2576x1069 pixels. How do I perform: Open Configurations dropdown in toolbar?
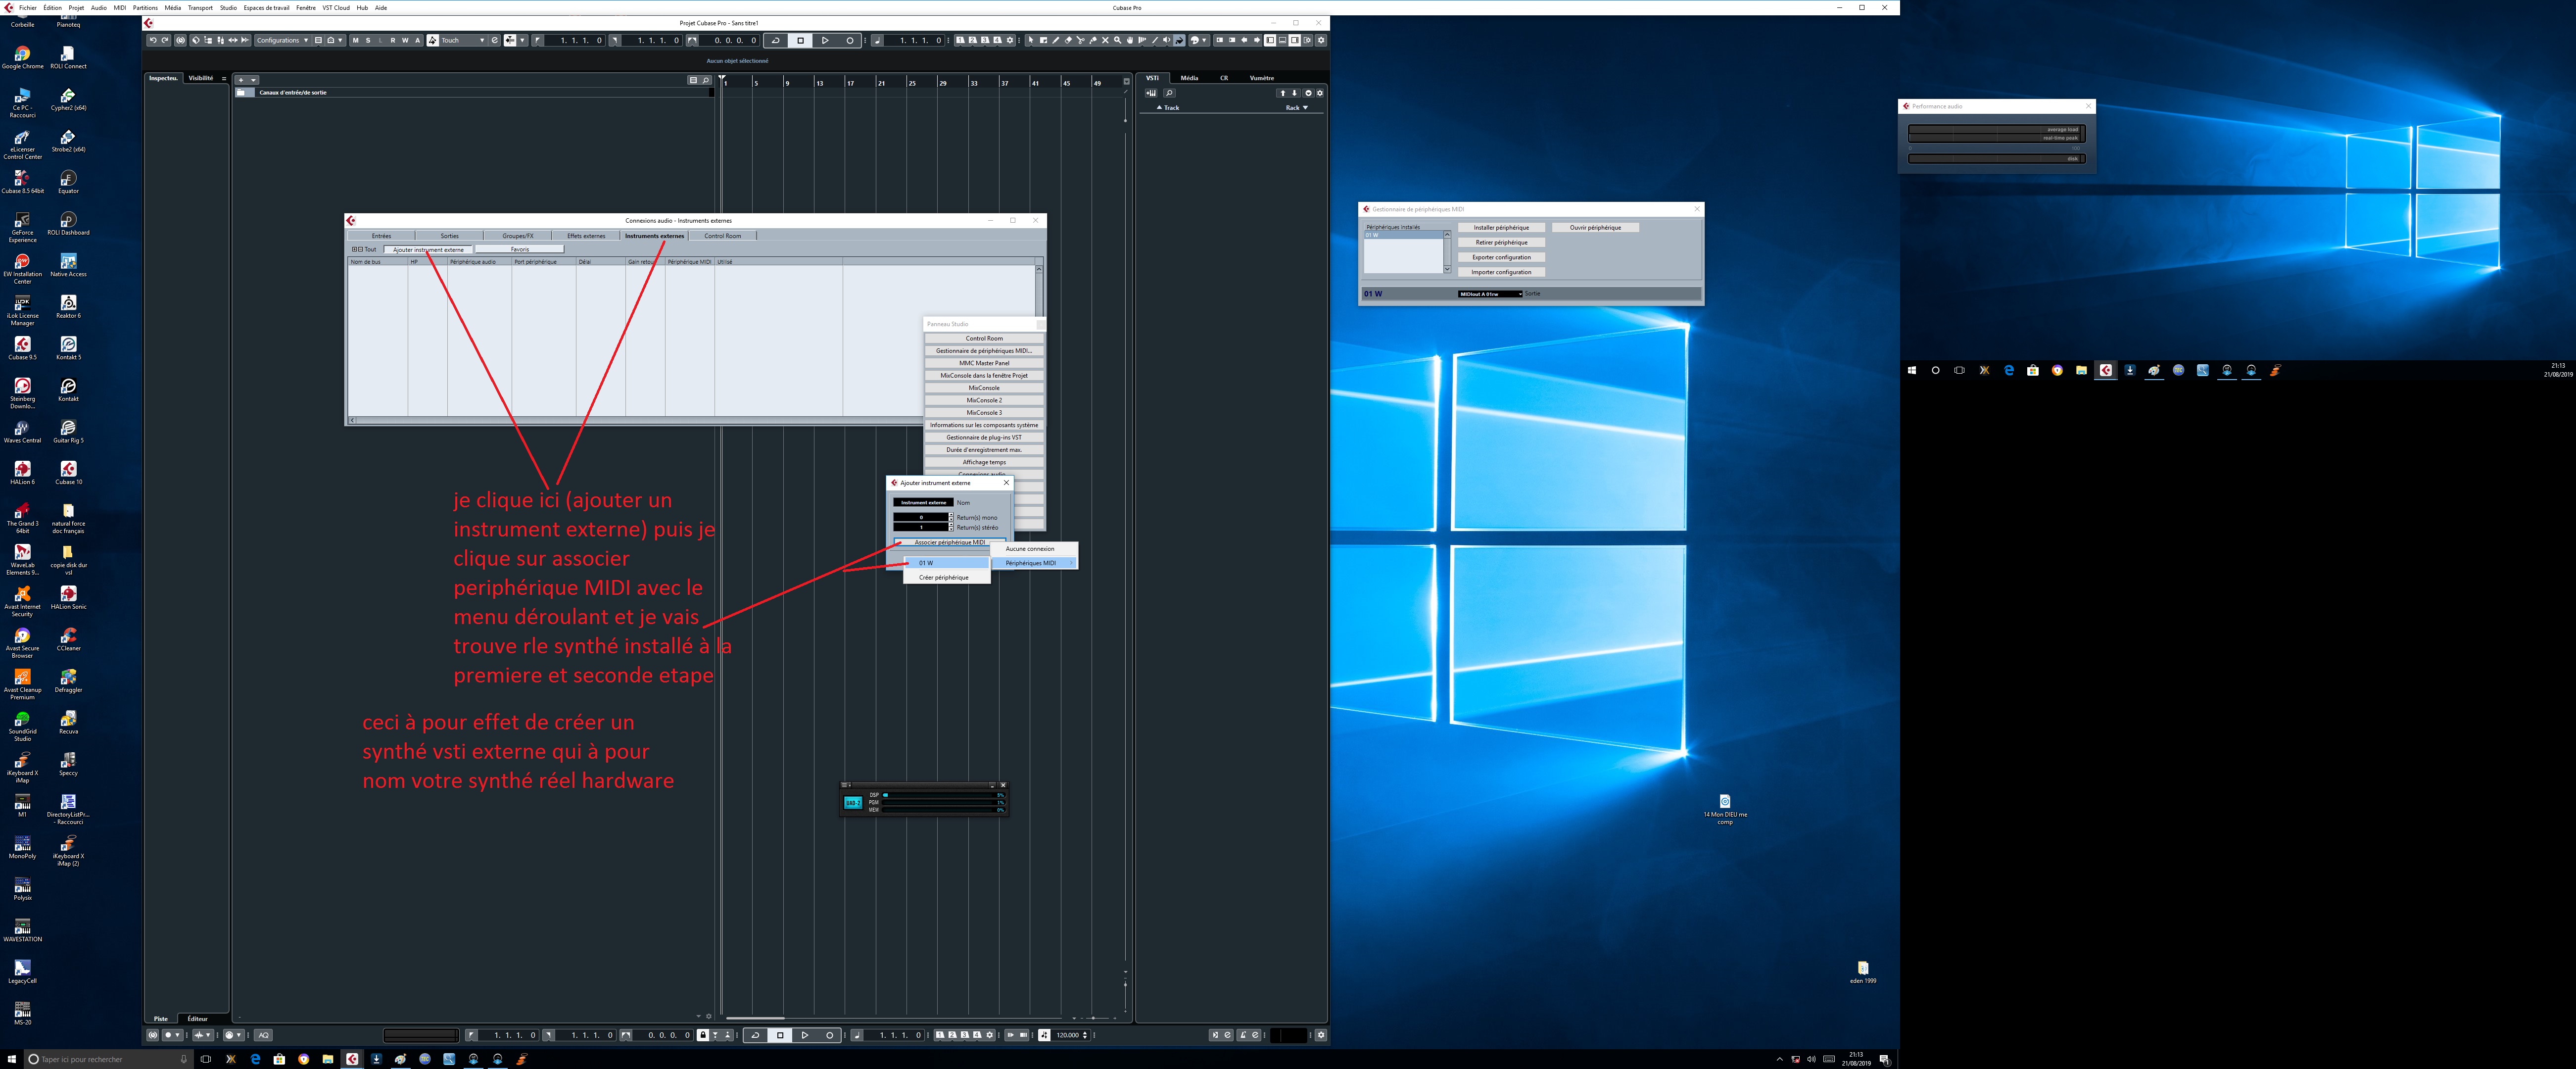282,40
